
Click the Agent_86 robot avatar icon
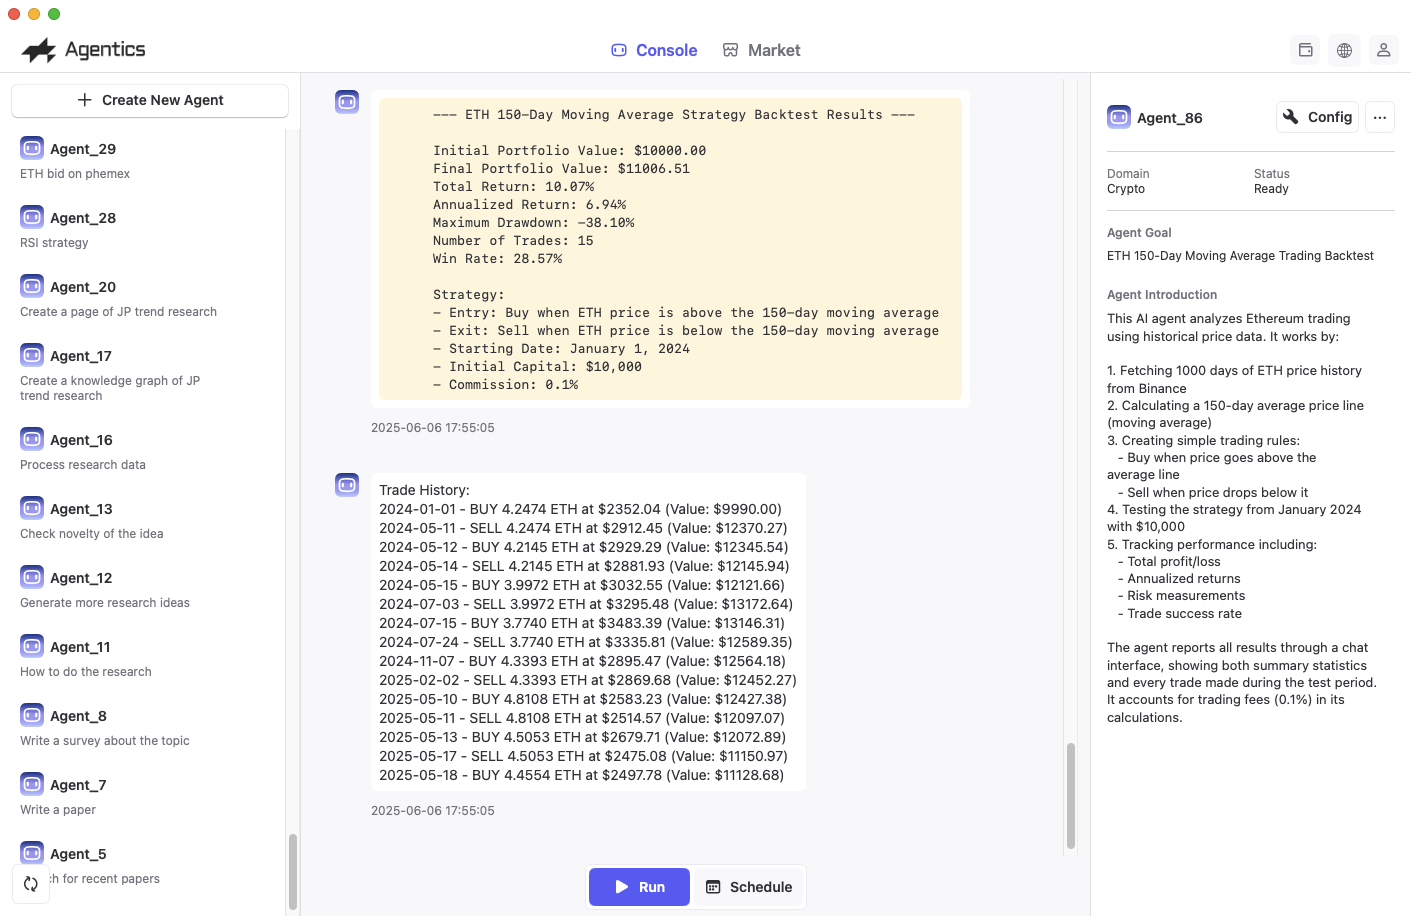pos(1119,117)
